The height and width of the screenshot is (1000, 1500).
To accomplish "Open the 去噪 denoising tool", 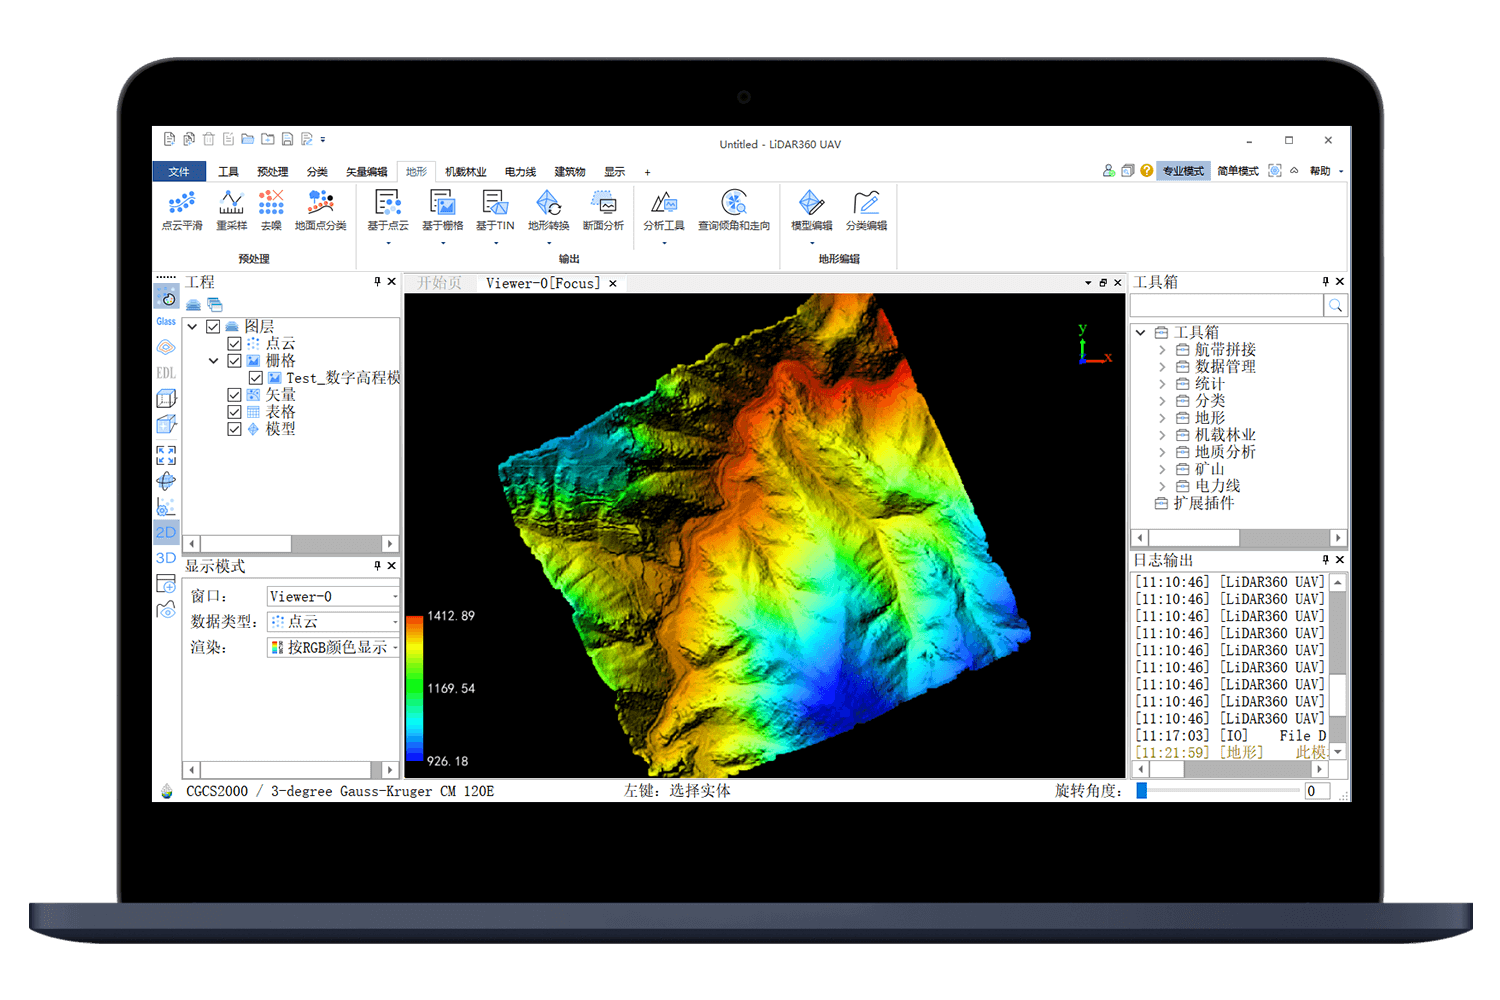I will click(x=271, y=211).
